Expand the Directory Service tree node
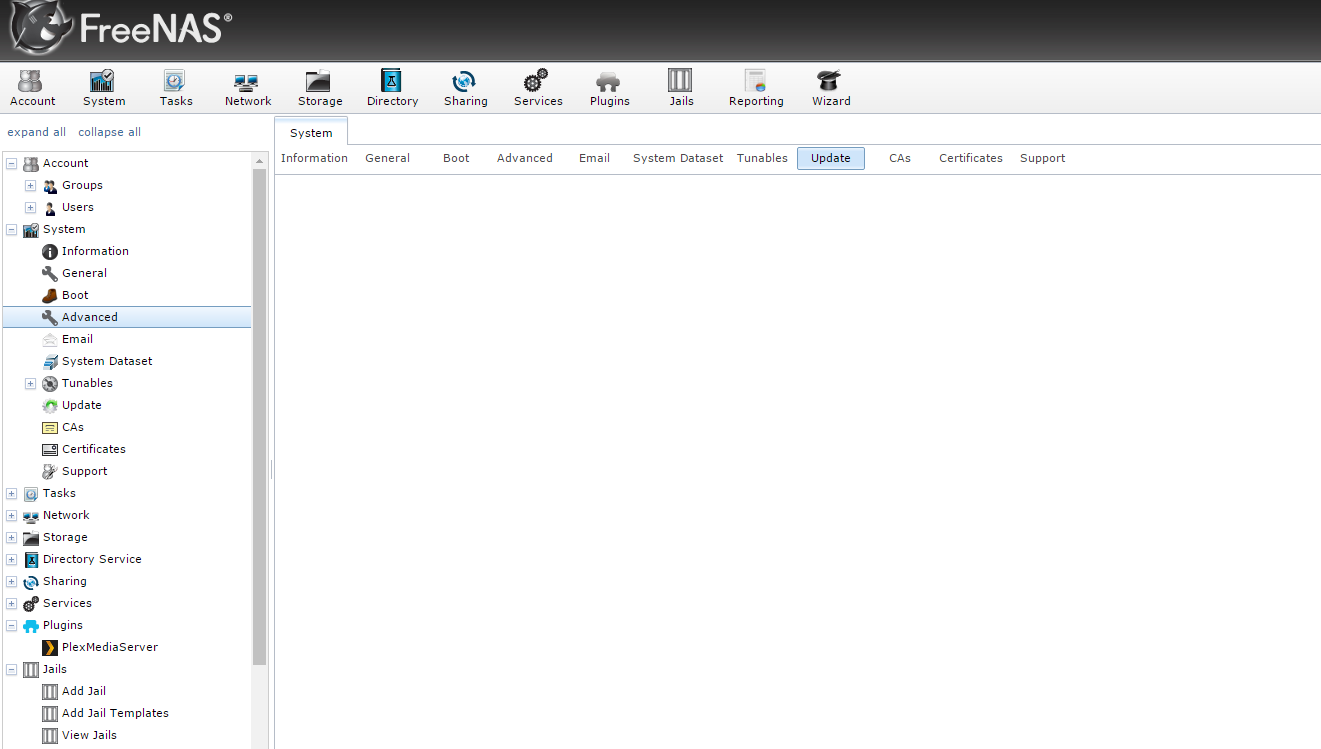Viewport: 1321px width, 749px height. pyautogui.click(x=12, y=560)
